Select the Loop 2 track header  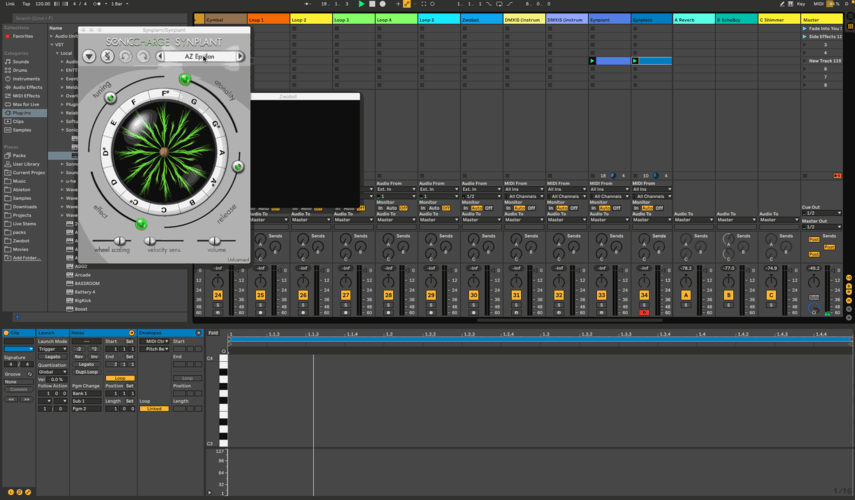click(311, 20)
